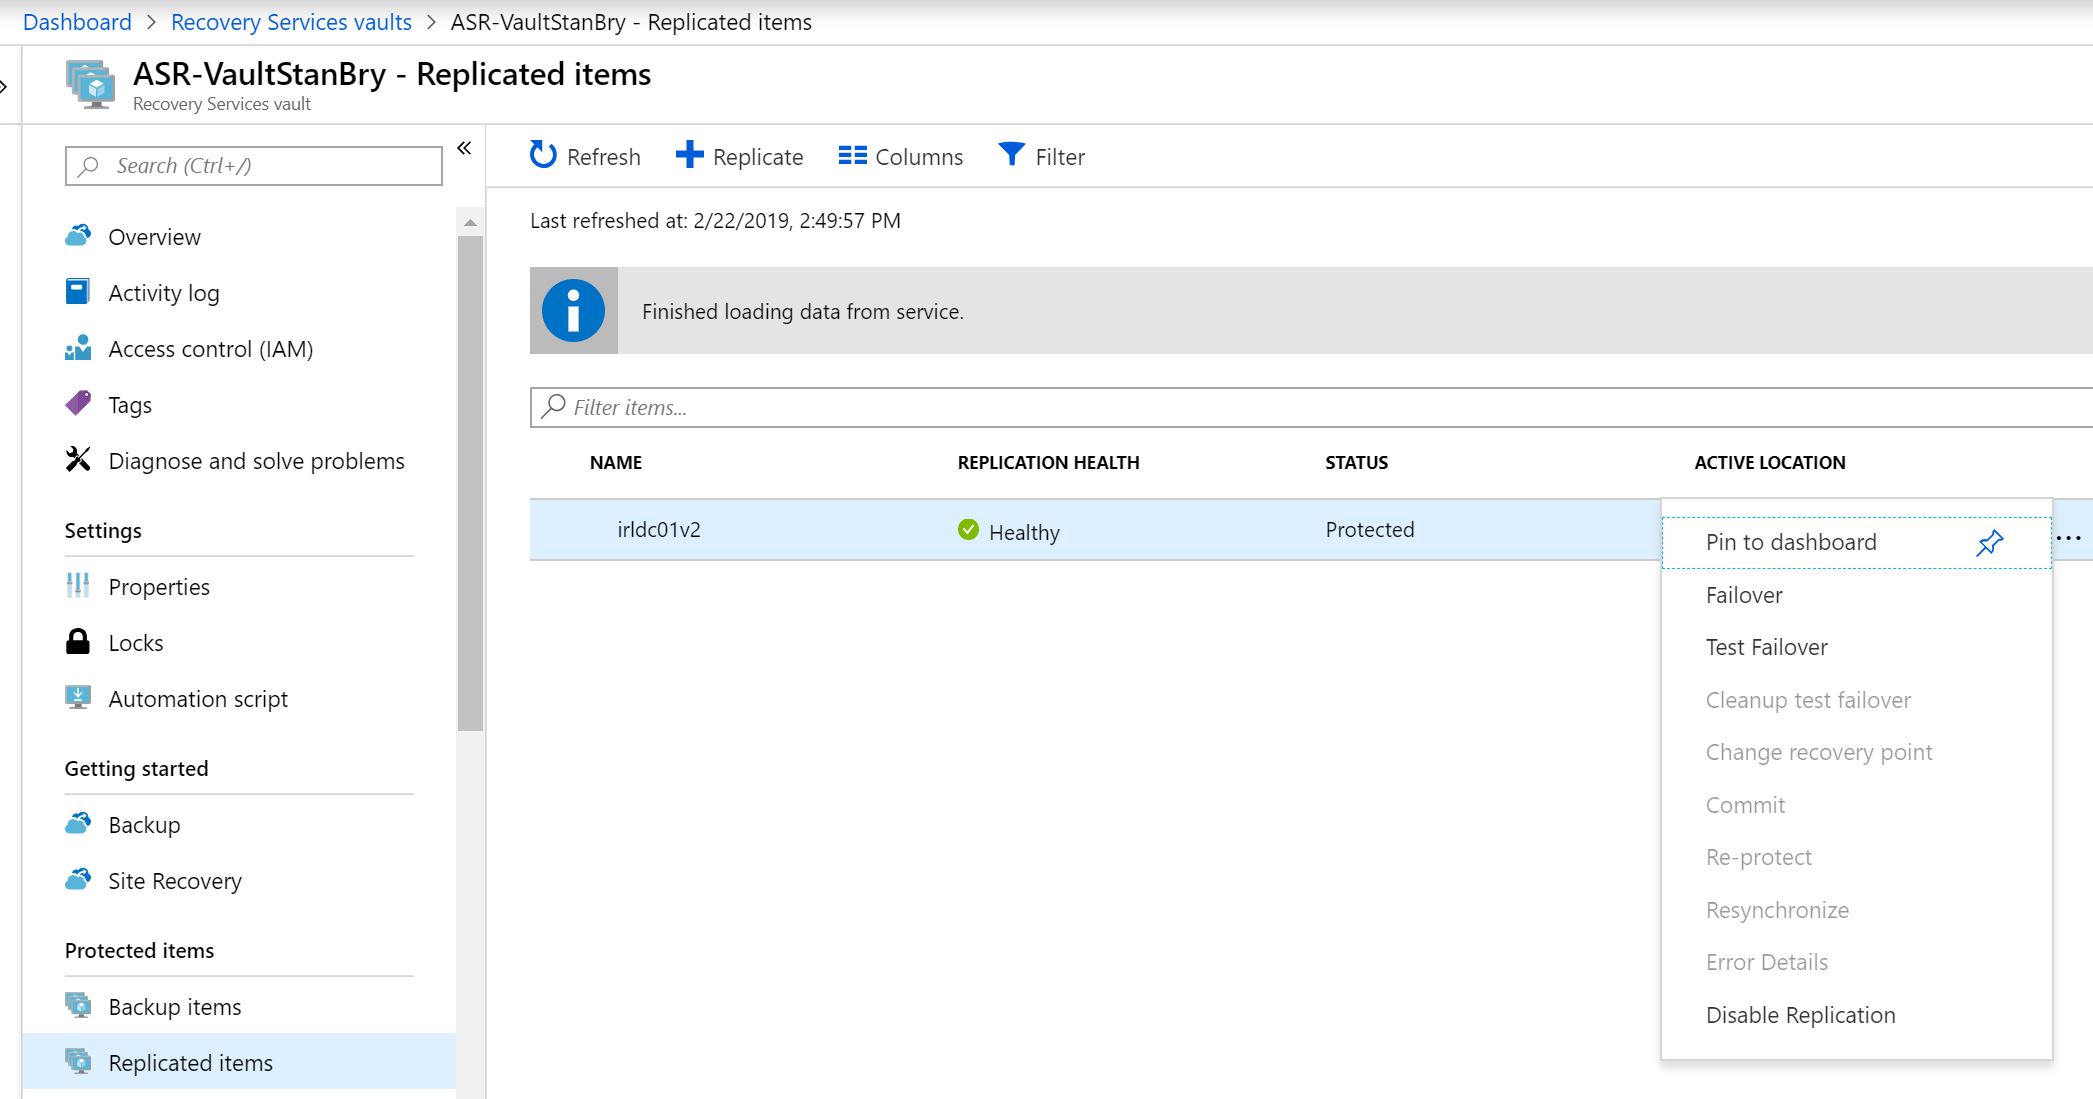
Task: Click the blue information icon in the banner
Action: point(573,311)
